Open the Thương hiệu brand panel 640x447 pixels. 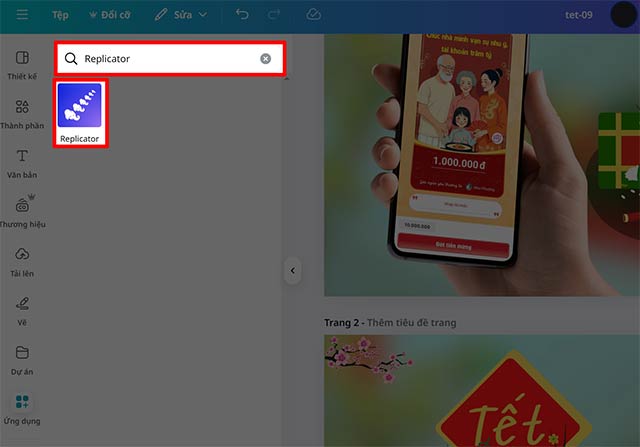(x=22, y=212)
